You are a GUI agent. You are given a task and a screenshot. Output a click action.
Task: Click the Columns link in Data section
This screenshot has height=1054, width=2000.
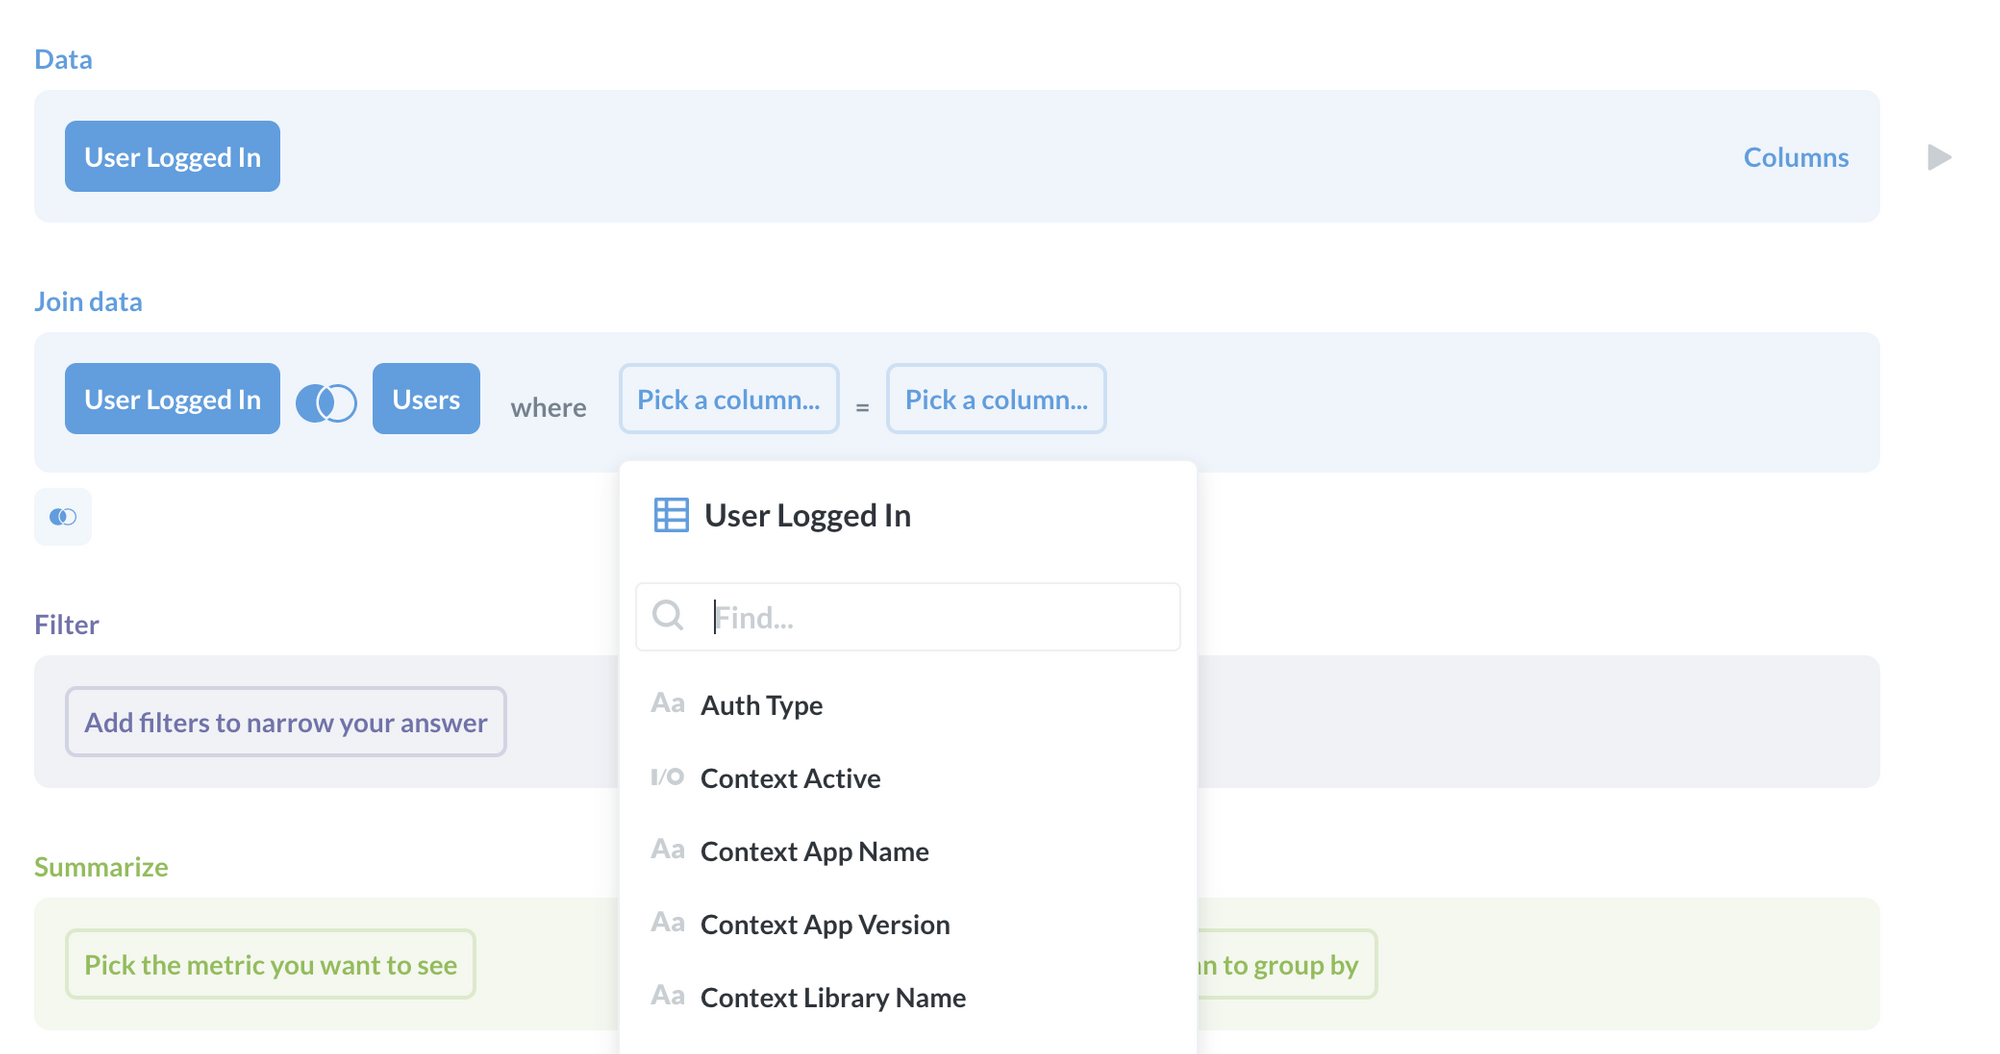click(1795, 157)
